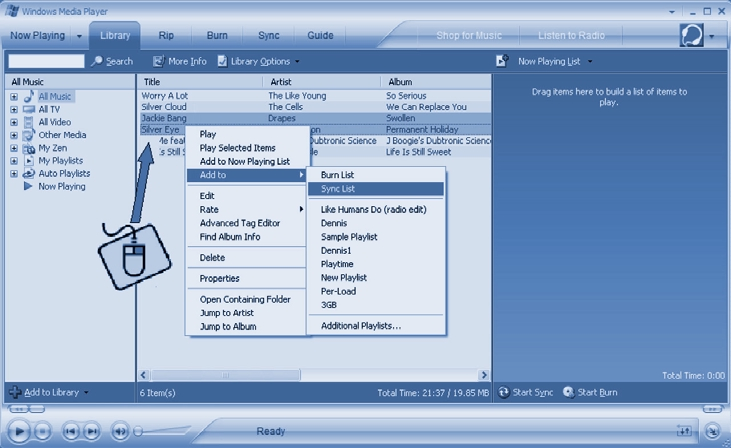Viewport: 731px width, 448px height.
Task: Open dropdown next to online service icon
Action: (711, 36)
